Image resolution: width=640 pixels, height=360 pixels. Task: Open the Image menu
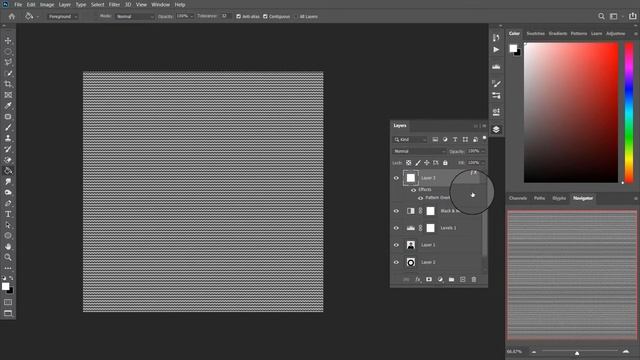[47, 4]
